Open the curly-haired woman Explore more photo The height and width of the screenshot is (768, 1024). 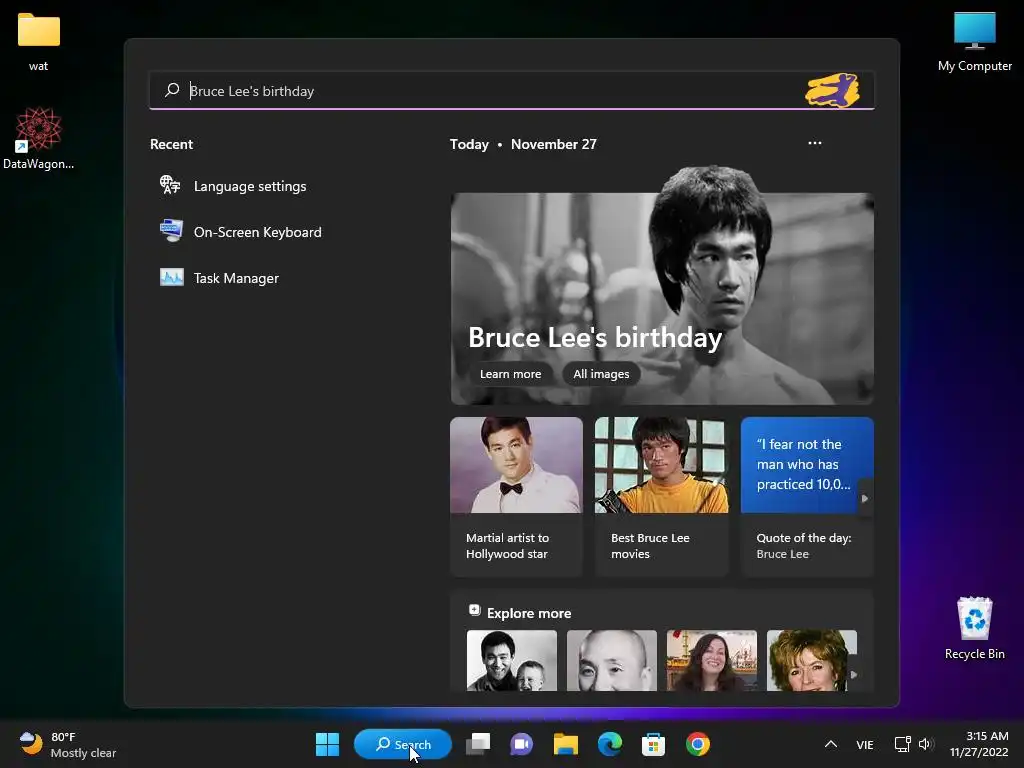[x=812, y=660]
